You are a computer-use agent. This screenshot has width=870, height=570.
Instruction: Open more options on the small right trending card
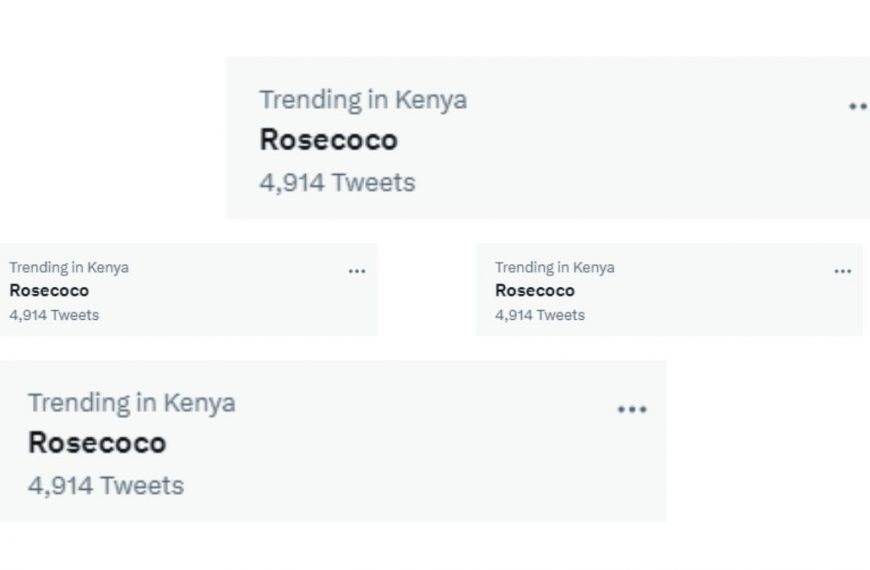(x=843, y=271)
